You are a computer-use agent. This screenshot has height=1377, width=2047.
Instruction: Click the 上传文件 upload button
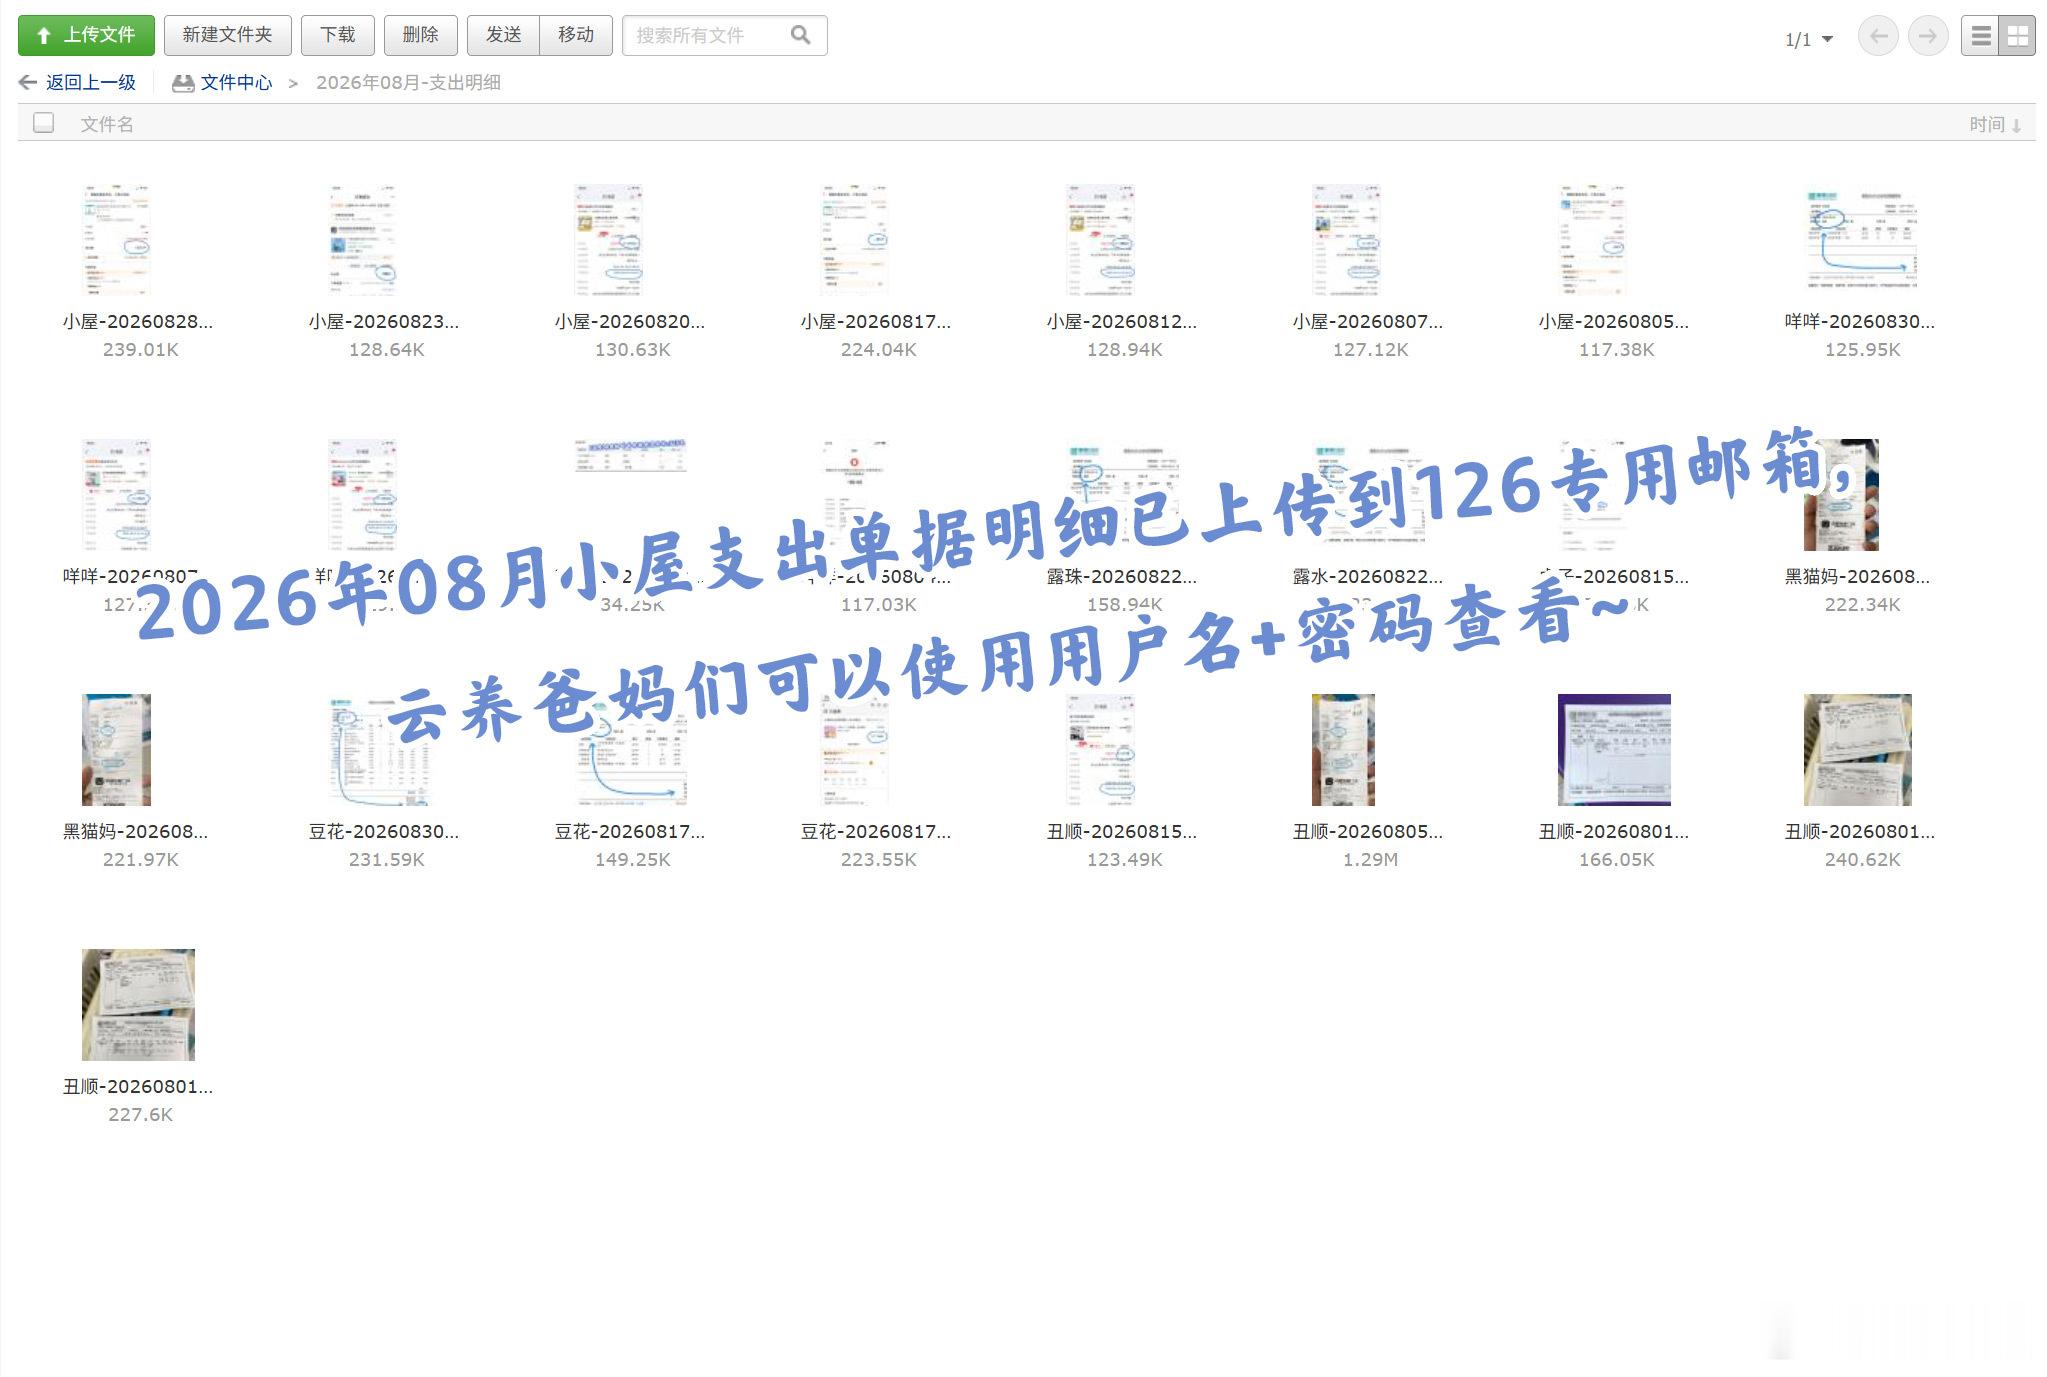point(86,35)
